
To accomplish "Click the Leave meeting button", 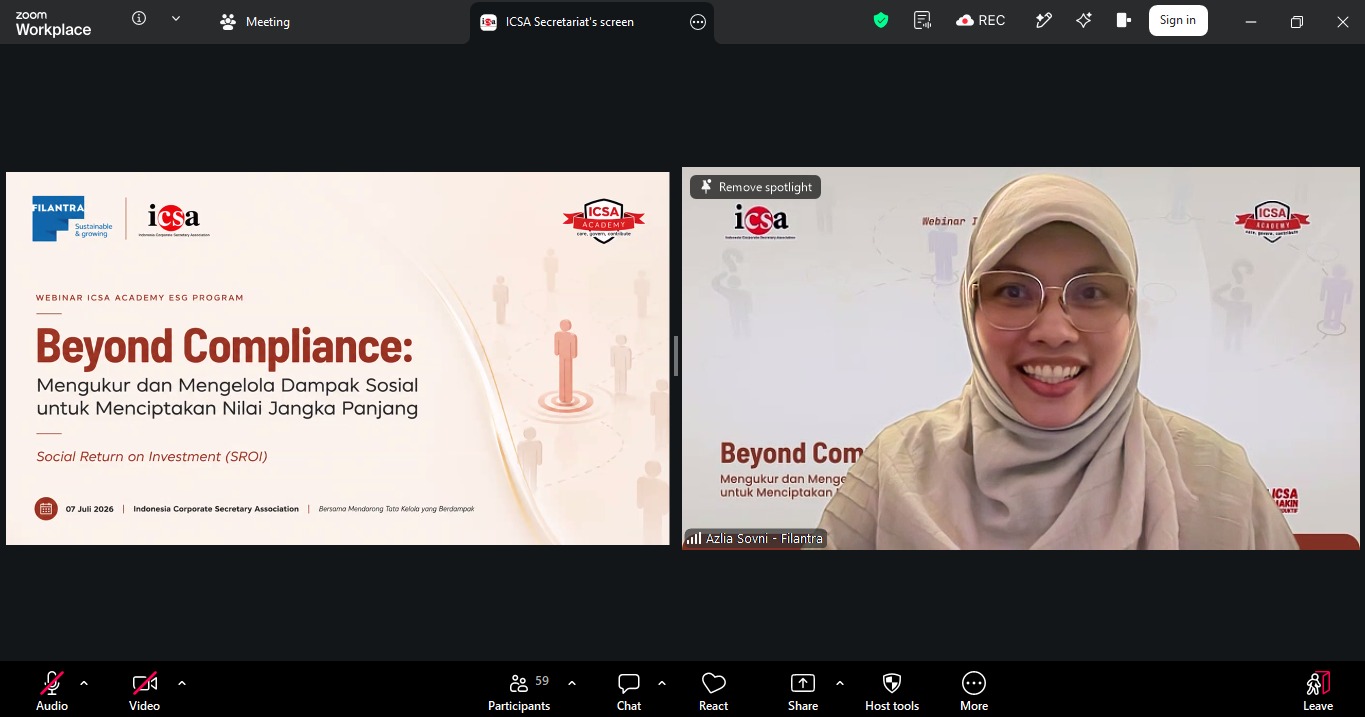I will [x=1318, y=690].
